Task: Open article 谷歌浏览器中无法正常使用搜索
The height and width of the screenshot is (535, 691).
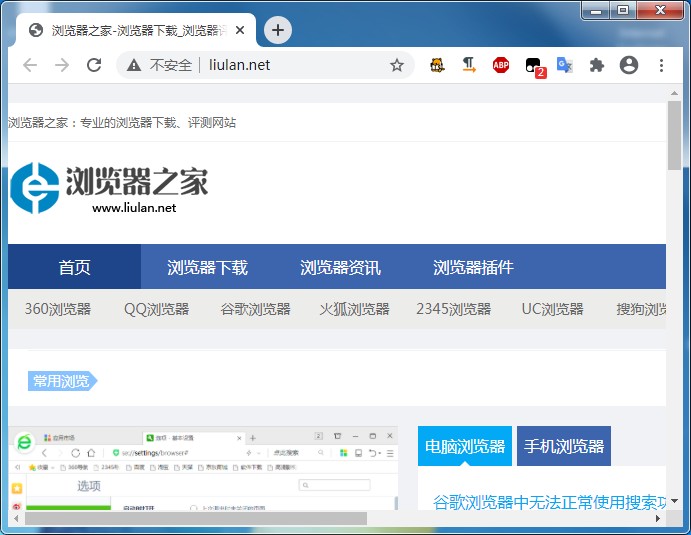Action: (x=549, y=502)
